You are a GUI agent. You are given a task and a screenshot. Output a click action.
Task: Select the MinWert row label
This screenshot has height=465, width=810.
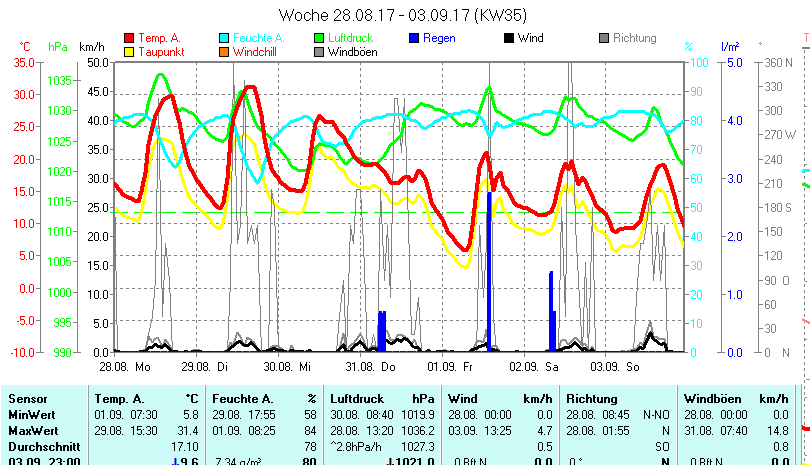click(30, 414)
